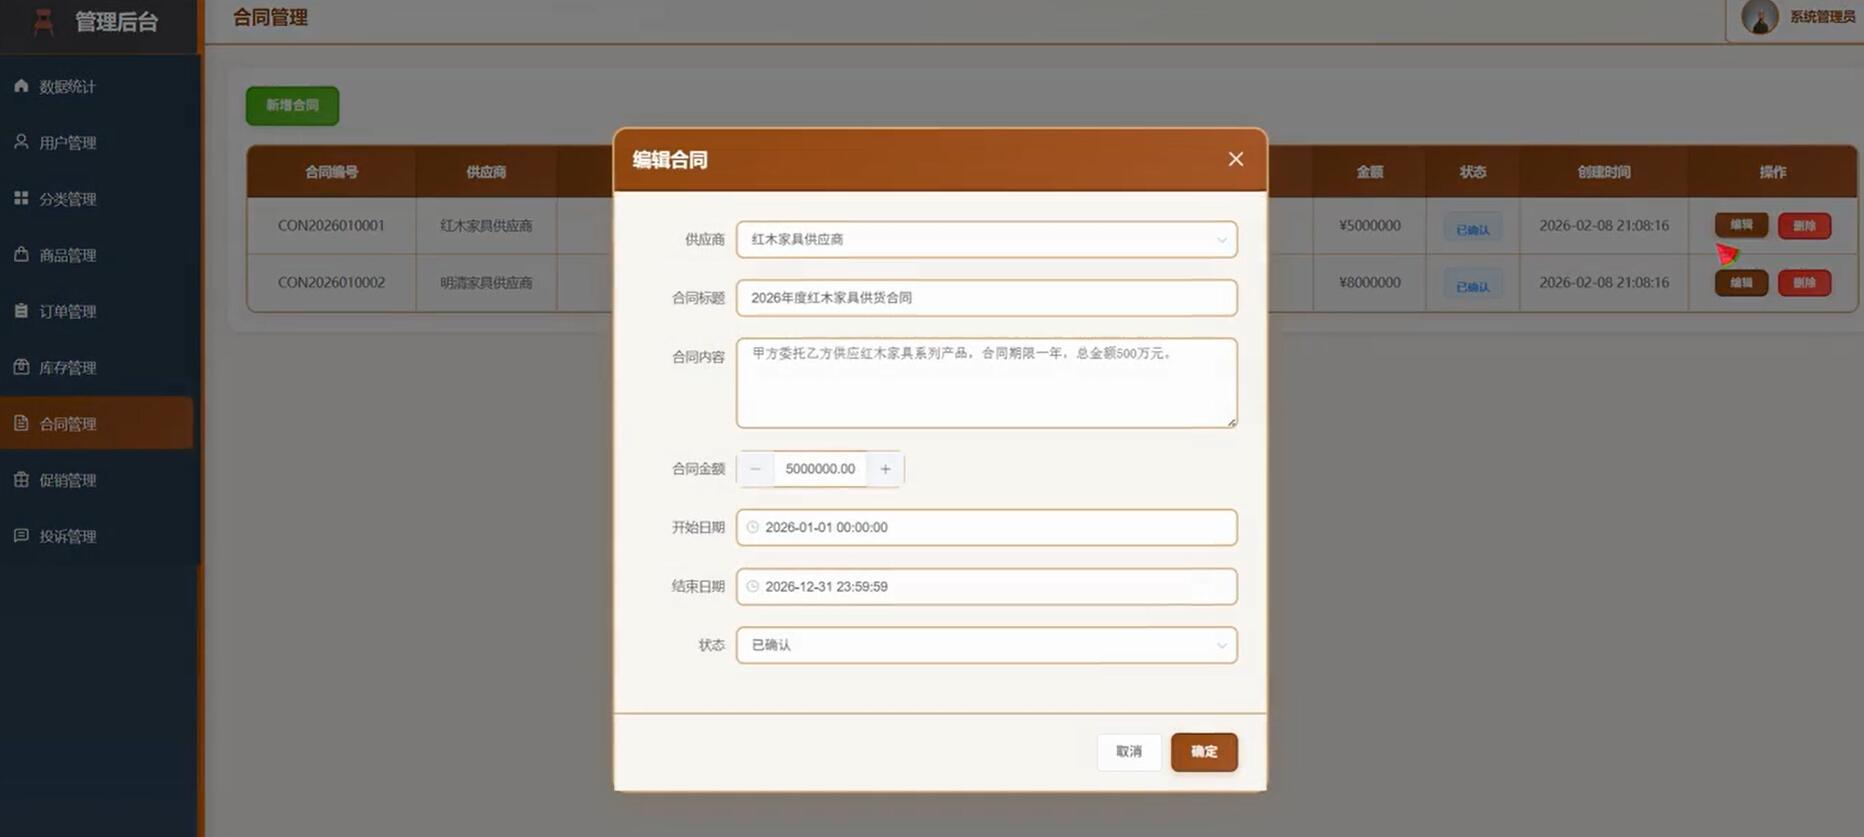Edit contract CON2026010002
The image size is (1864, 837).
pos(1741,283)
